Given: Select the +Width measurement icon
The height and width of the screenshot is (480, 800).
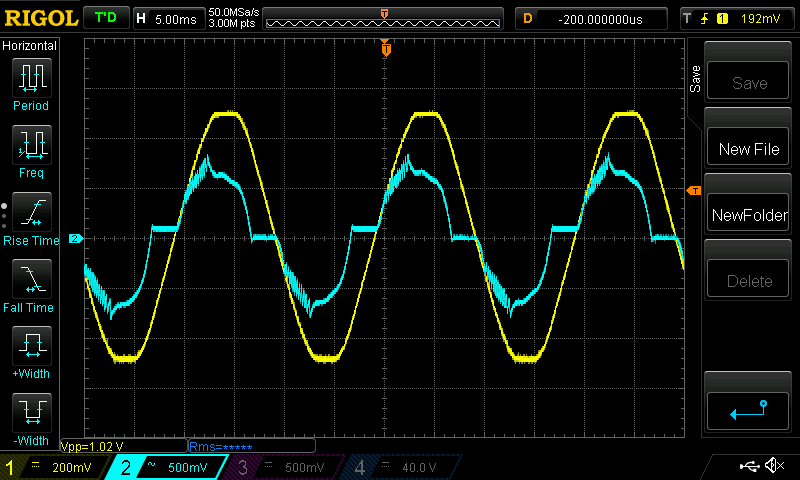Looking at the screenshot, I should pyautogui.click(x=31, y=347).
